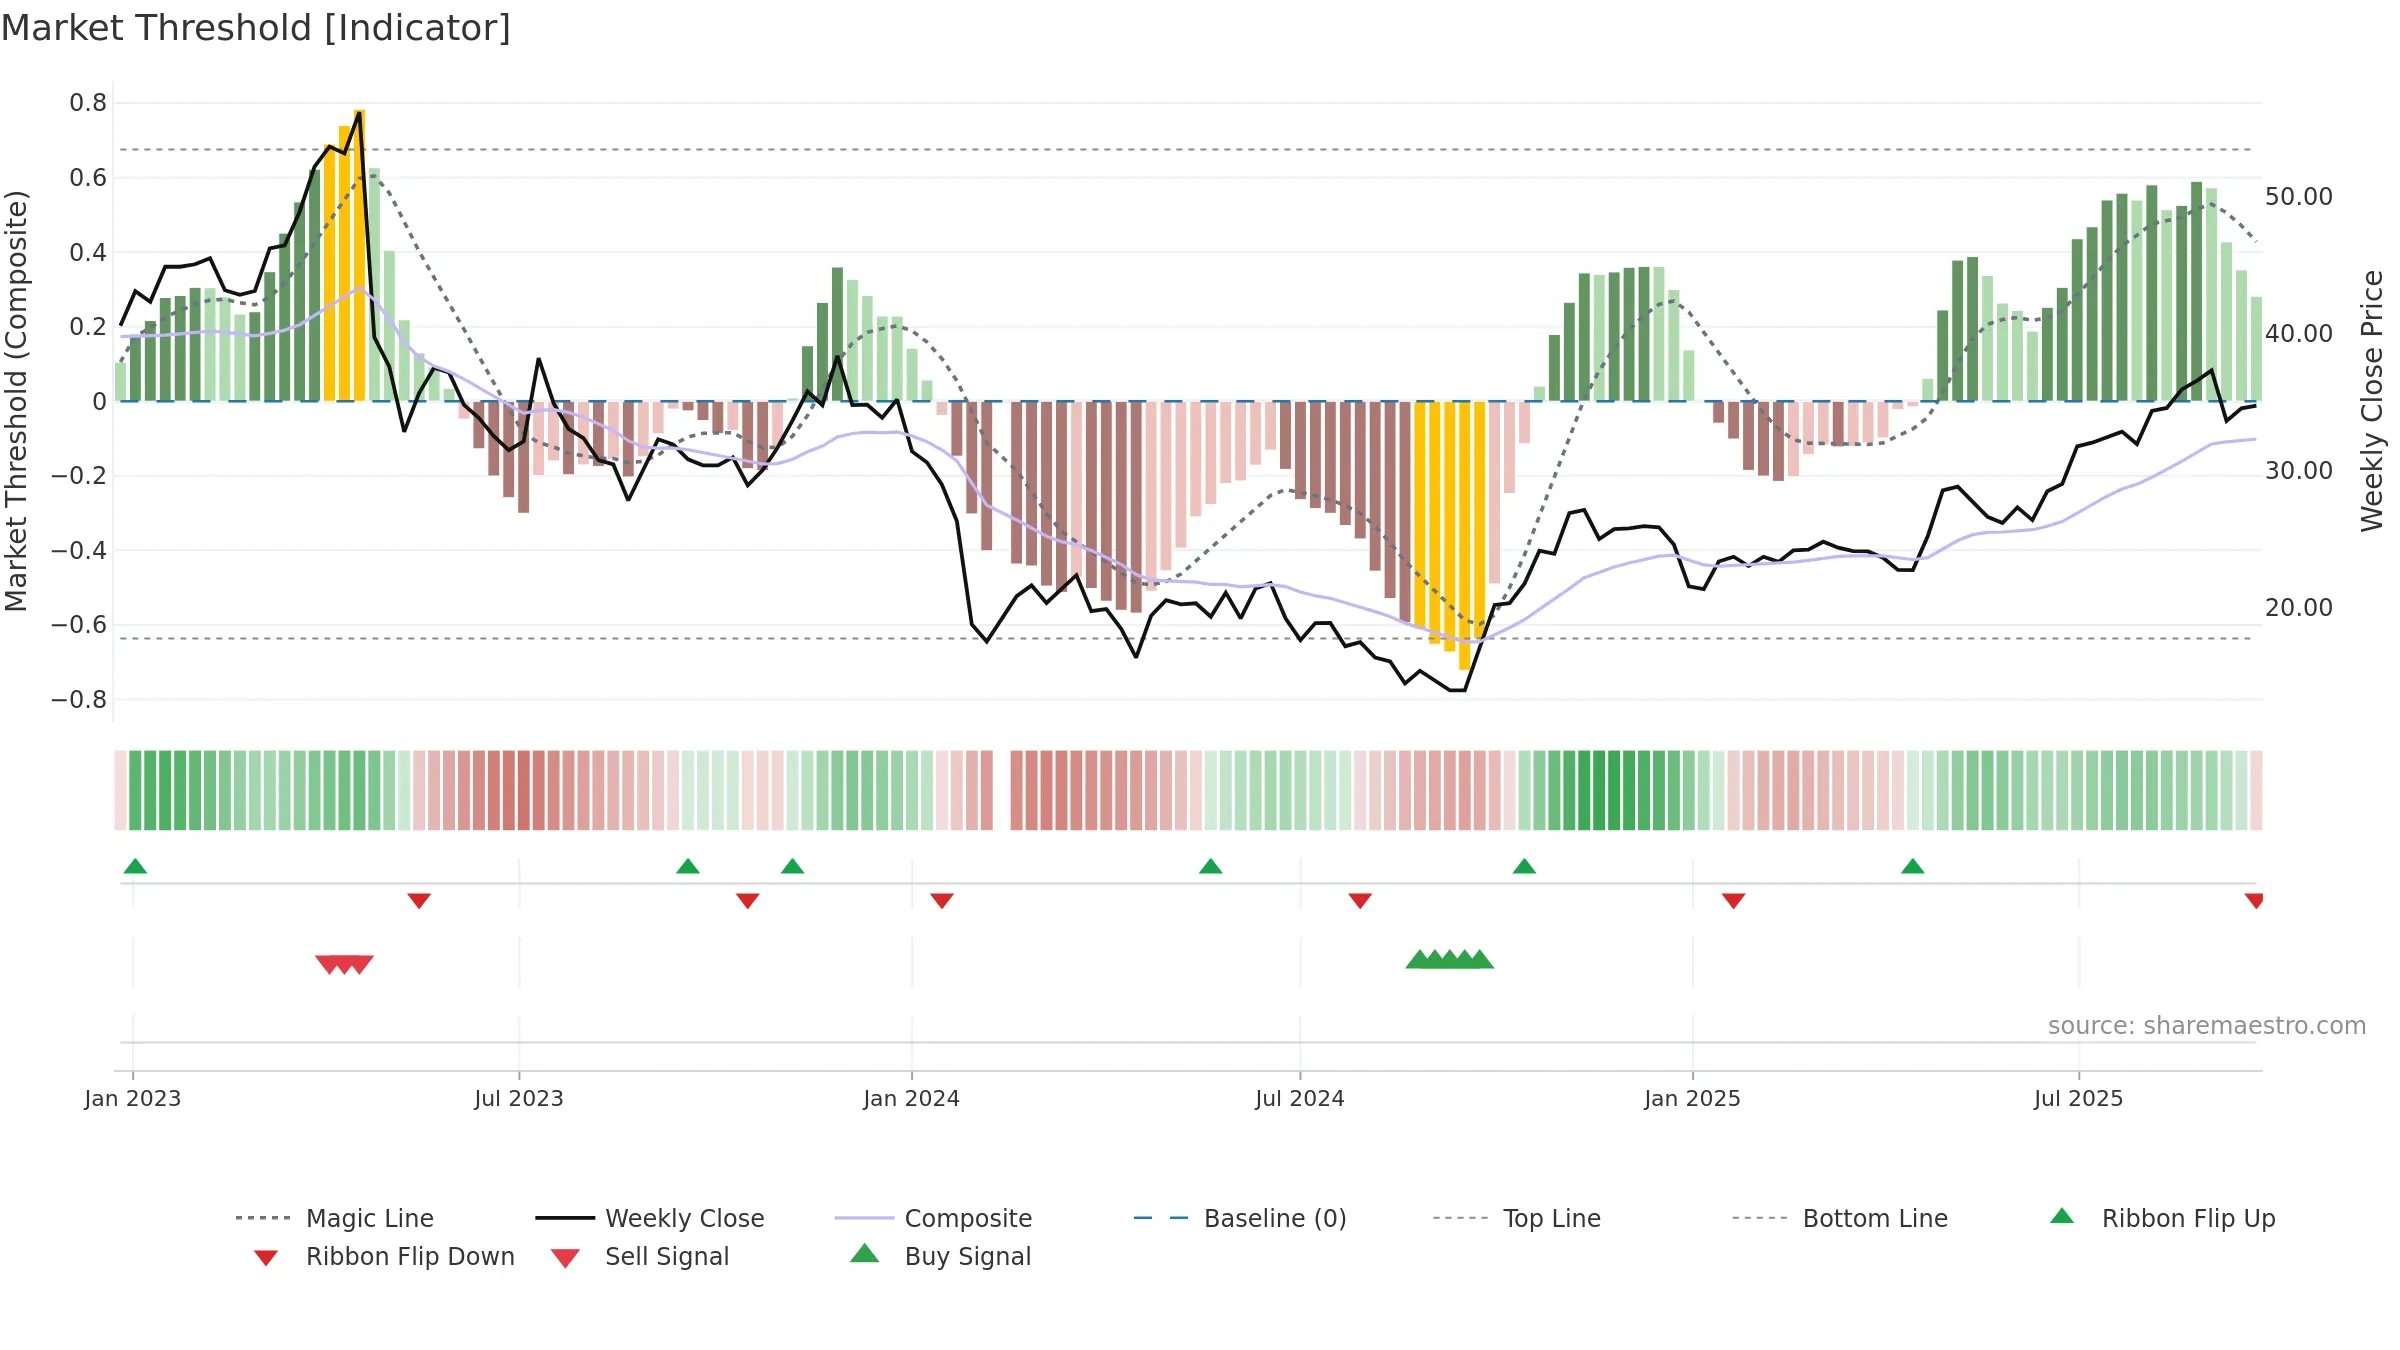Click the Ribbon Flip Up marker near May 2024

[1211, 866]
